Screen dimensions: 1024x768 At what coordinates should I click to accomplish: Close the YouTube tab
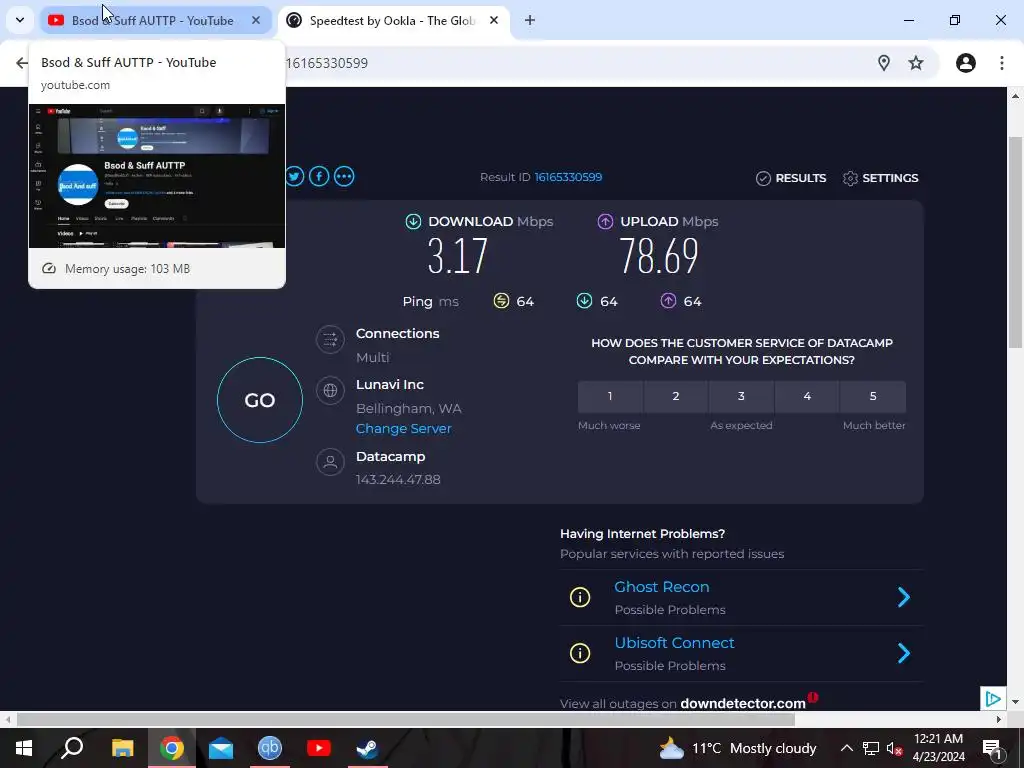click(x=256, y=21)
